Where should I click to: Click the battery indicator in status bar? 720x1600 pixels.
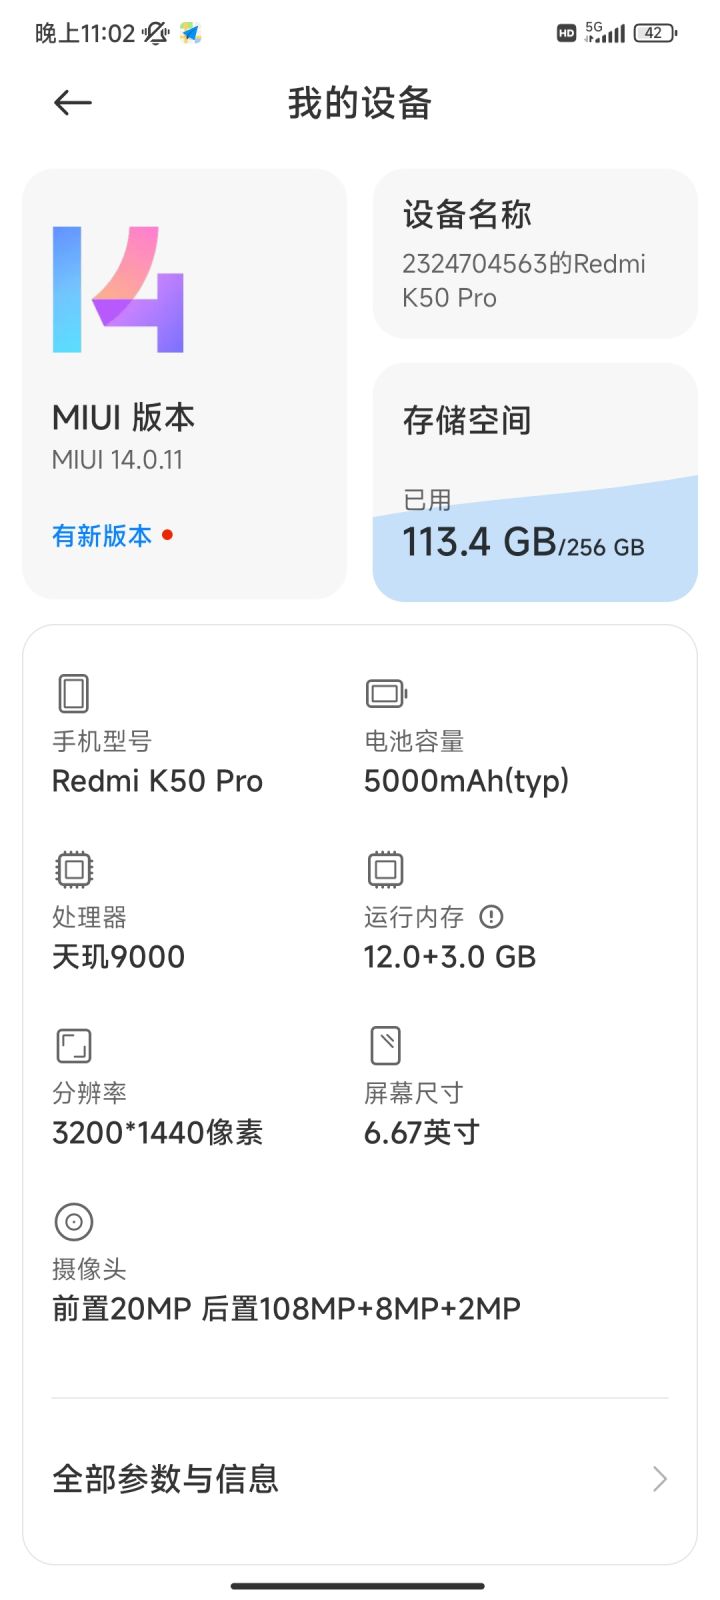[655, 32]
